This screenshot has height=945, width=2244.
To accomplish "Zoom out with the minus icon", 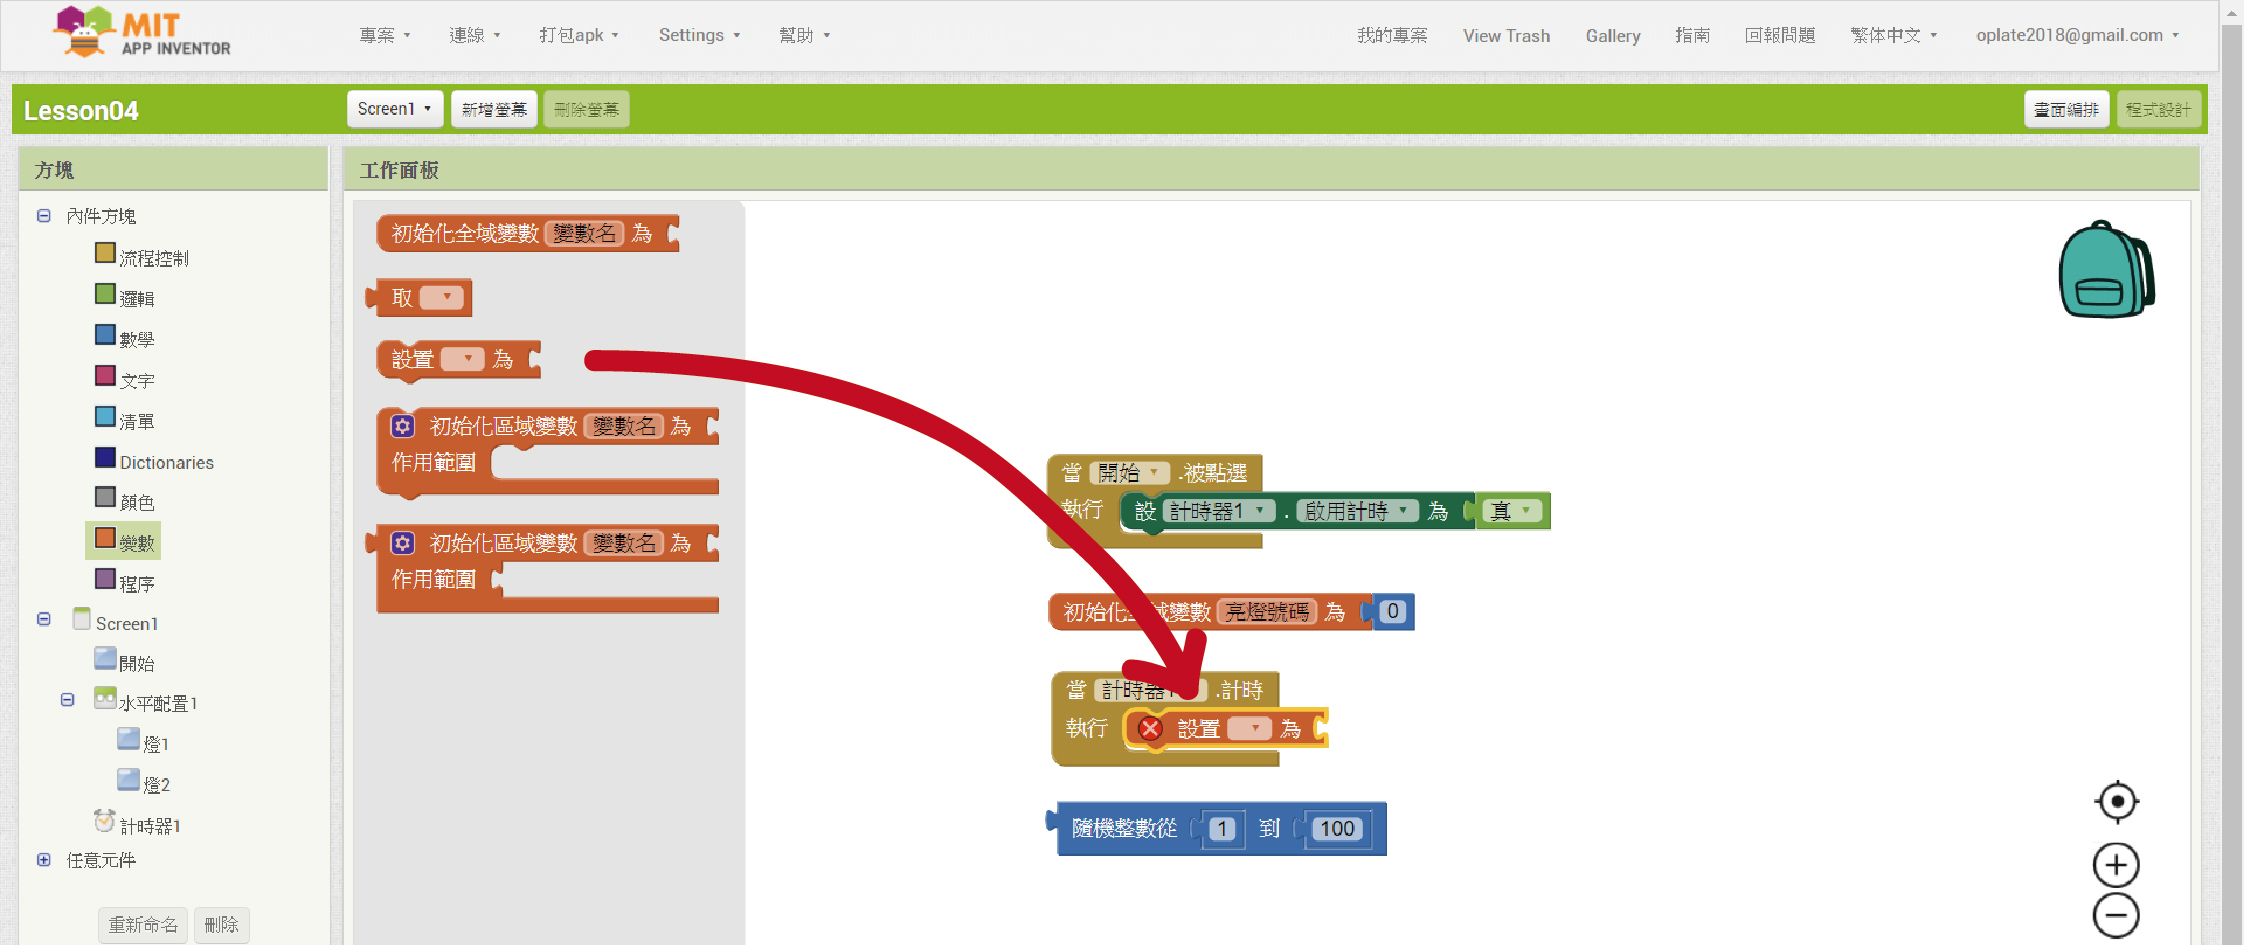I will click(2116, 916).
